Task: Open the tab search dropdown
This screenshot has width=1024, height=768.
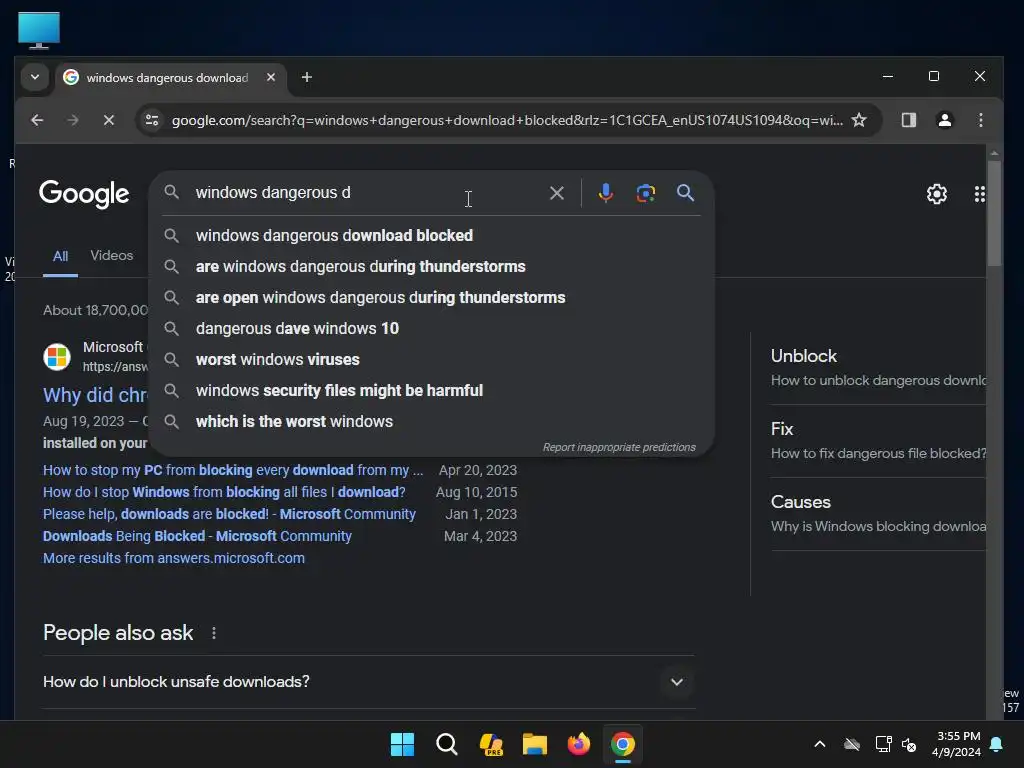Action: 35,77
